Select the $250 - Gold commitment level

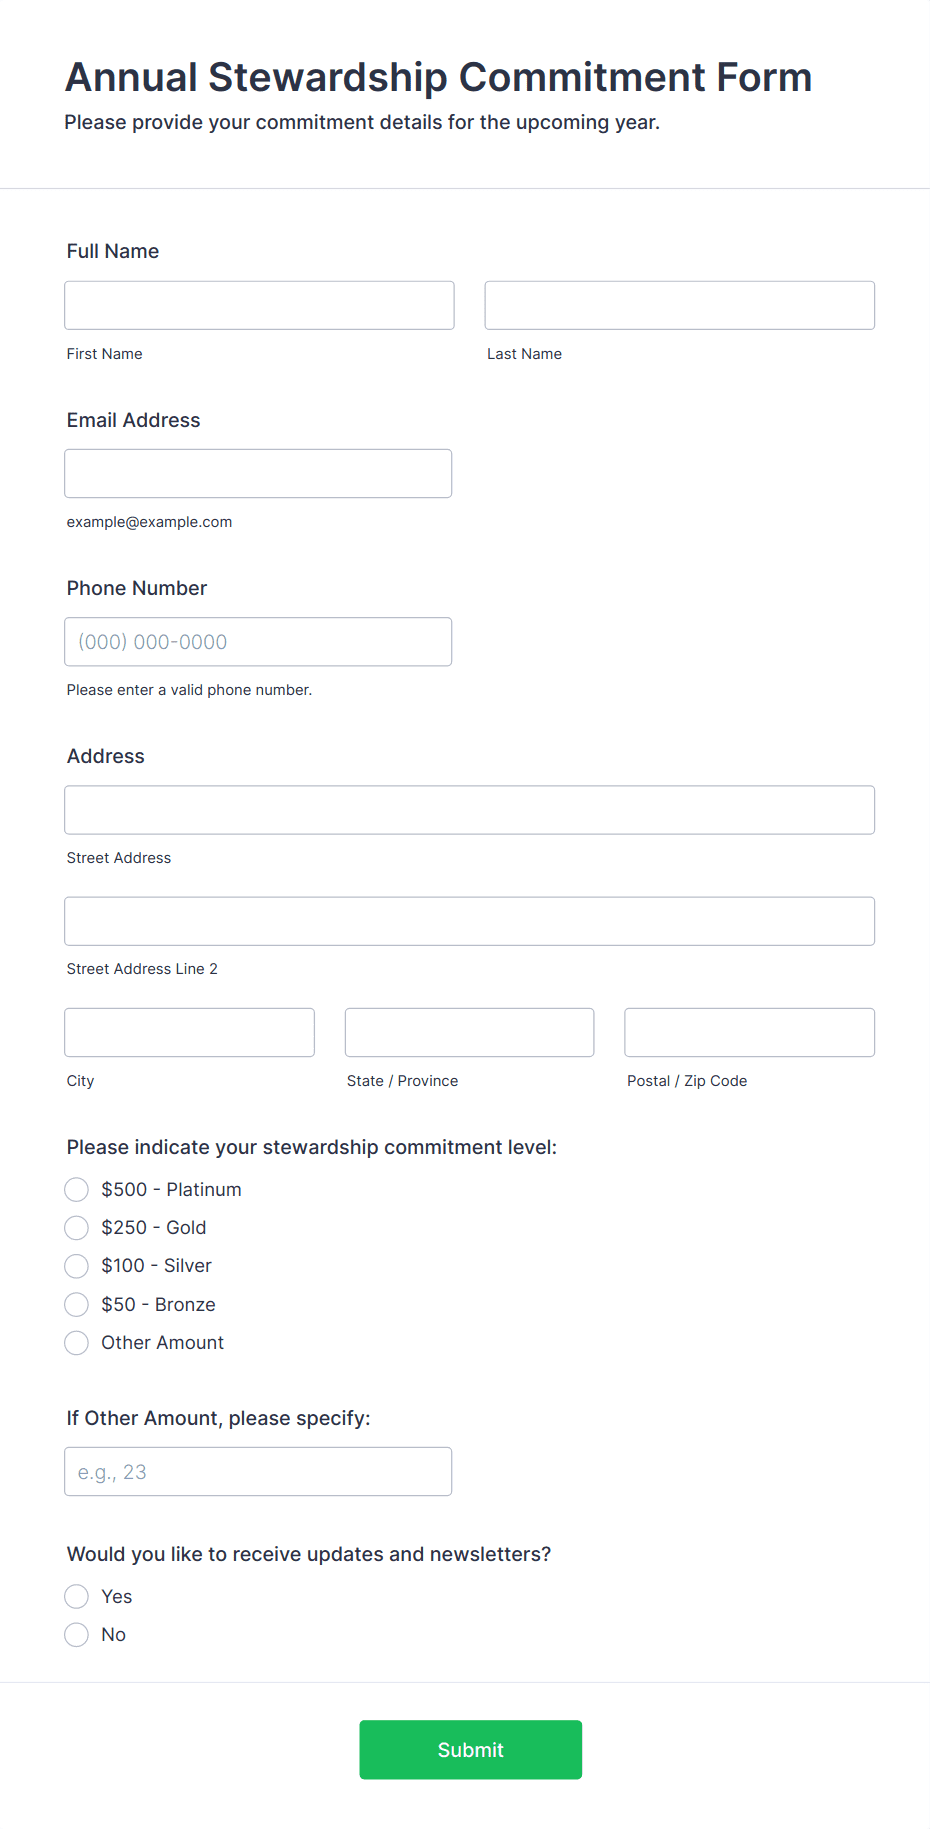(x=76, y=1227)
